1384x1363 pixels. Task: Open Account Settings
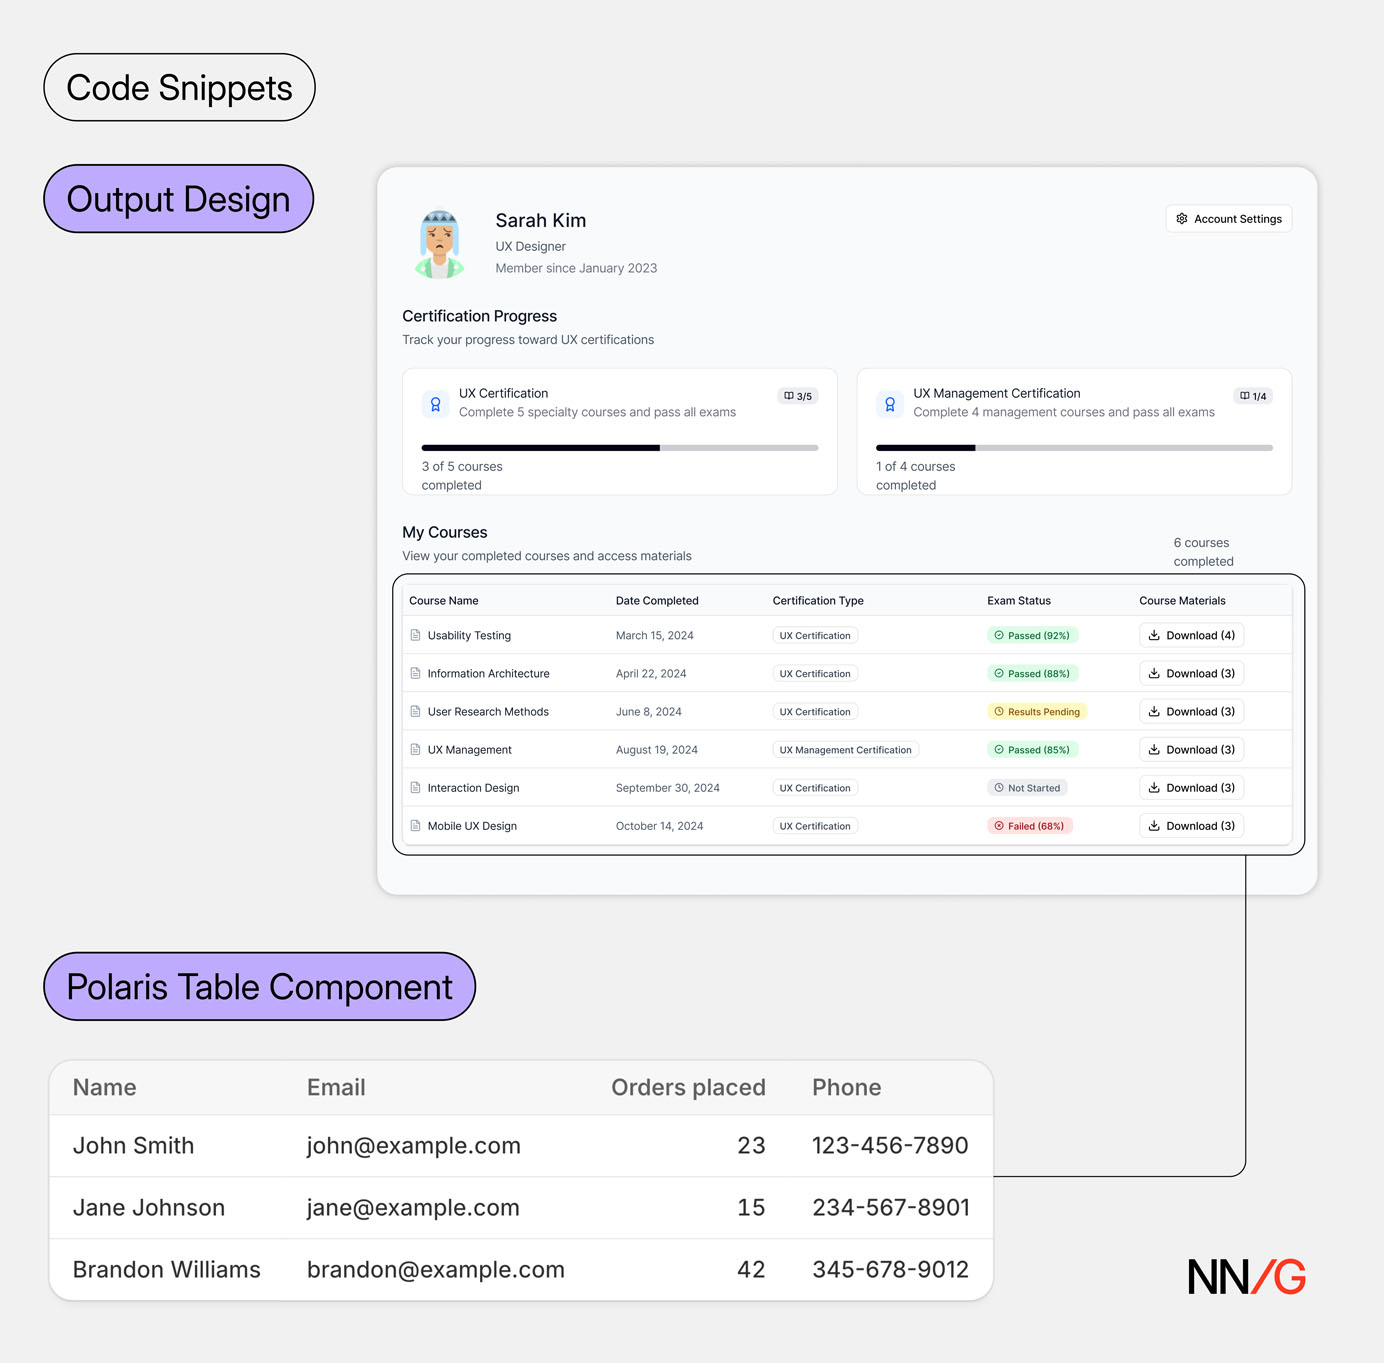(x=1228, y=218)
